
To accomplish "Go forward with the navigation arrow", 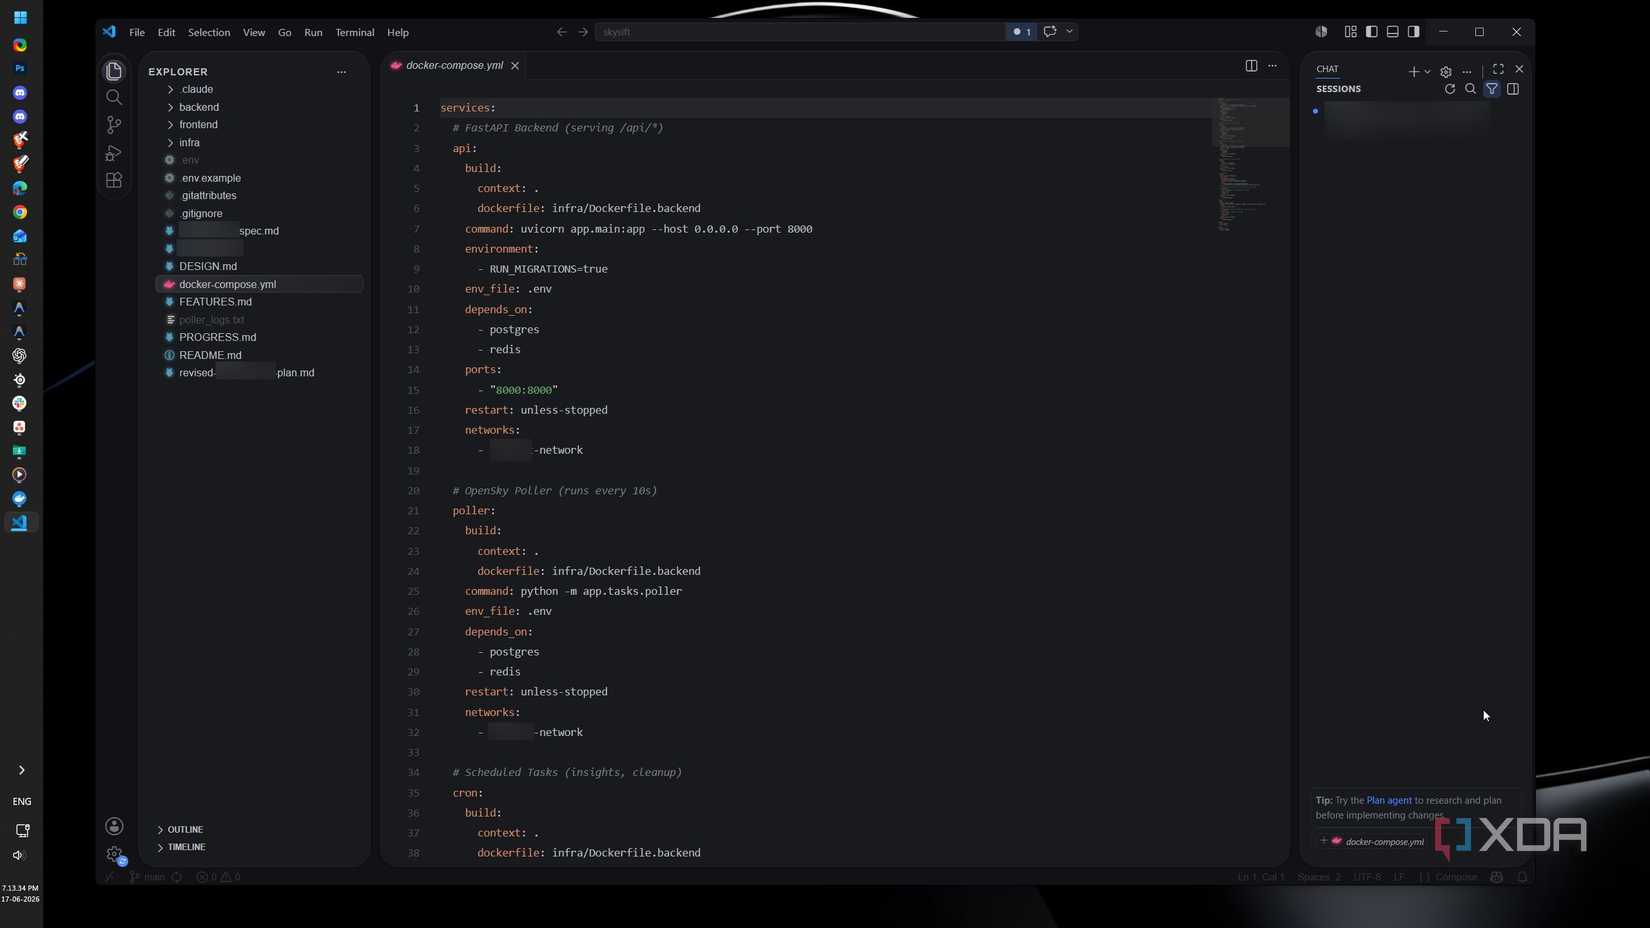I will [583, 32].
